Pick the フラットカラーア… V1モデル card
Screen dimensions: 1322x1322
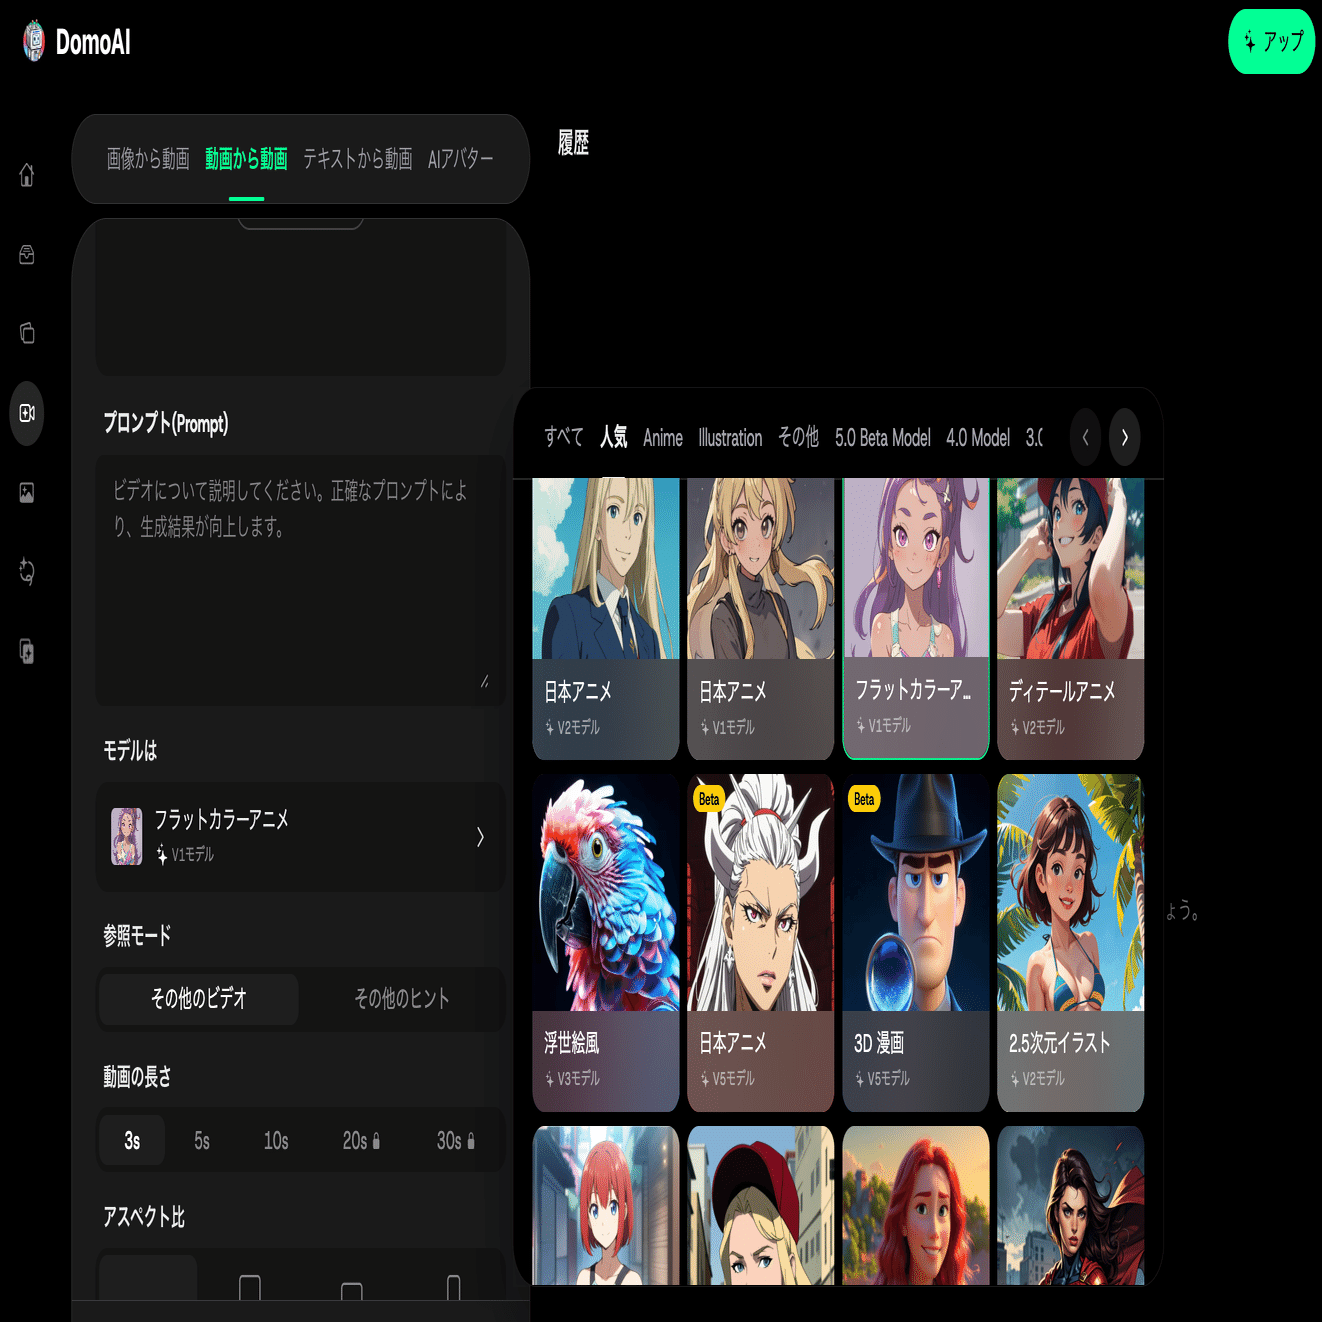(916, 619)
